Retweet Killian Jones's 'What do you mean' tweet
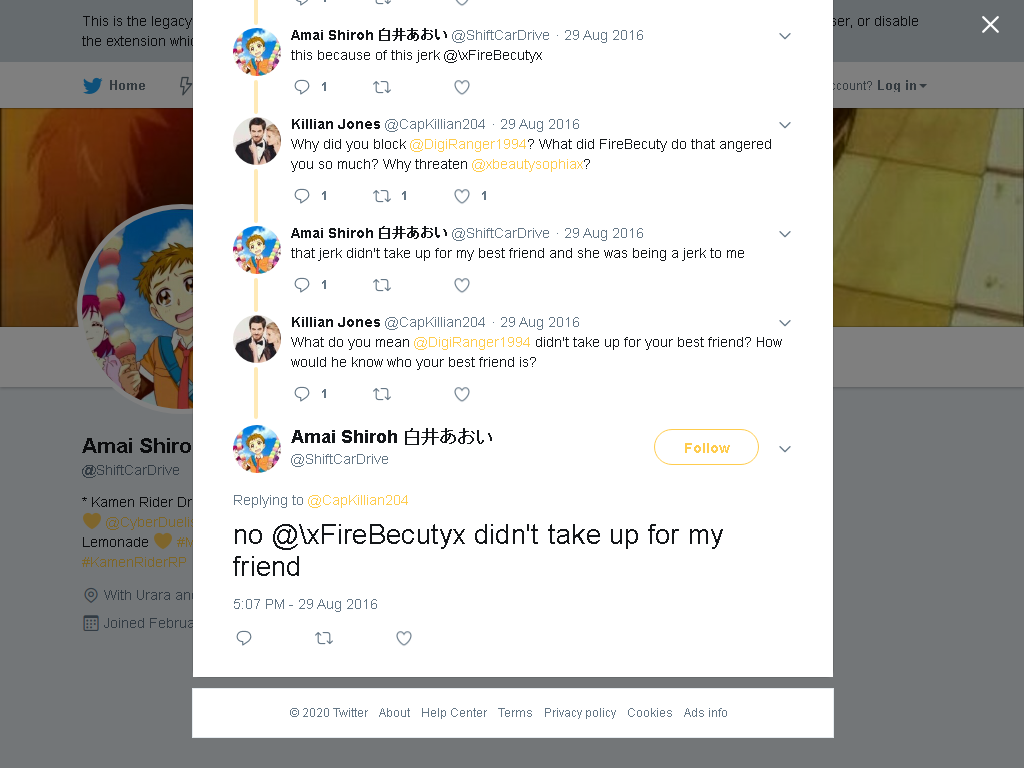This screenshot has width=1024, height=768. (x=382, y=394)
